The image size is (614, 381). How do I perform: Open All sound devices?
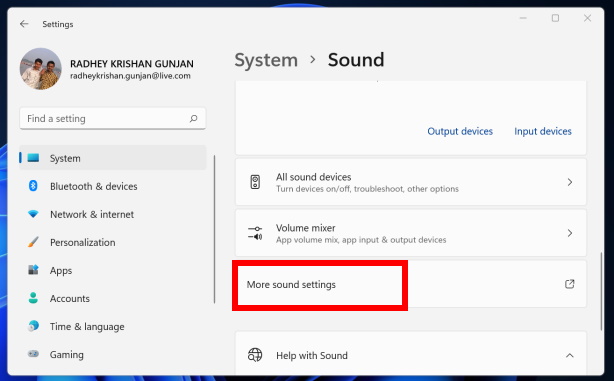coord(411,182)
